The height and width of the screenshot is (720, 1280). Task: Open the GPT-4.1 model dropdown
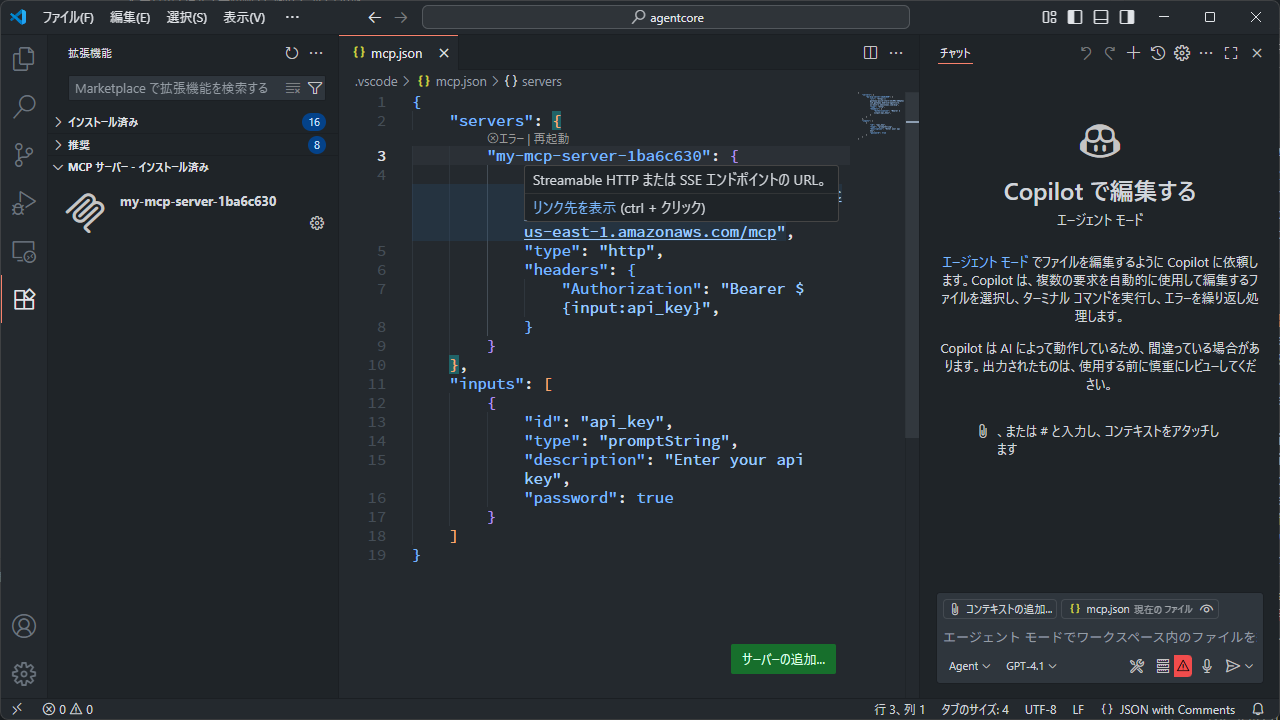[x=1031, y=666]
